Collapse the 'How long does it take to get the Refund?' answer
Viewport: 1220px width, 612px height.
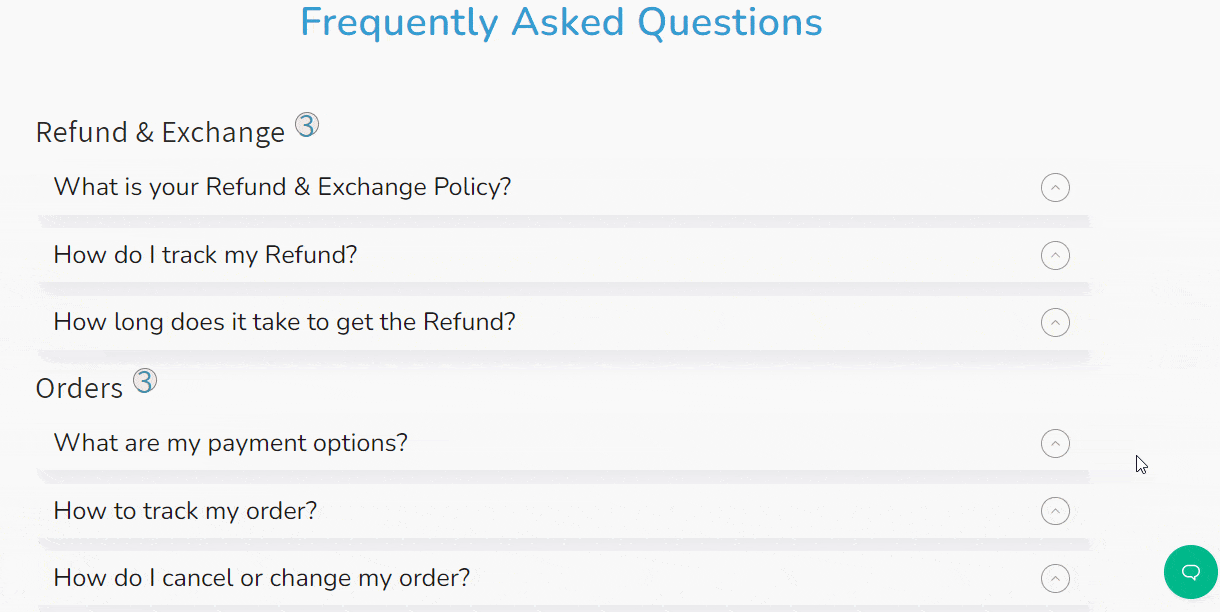[1055, 322]
